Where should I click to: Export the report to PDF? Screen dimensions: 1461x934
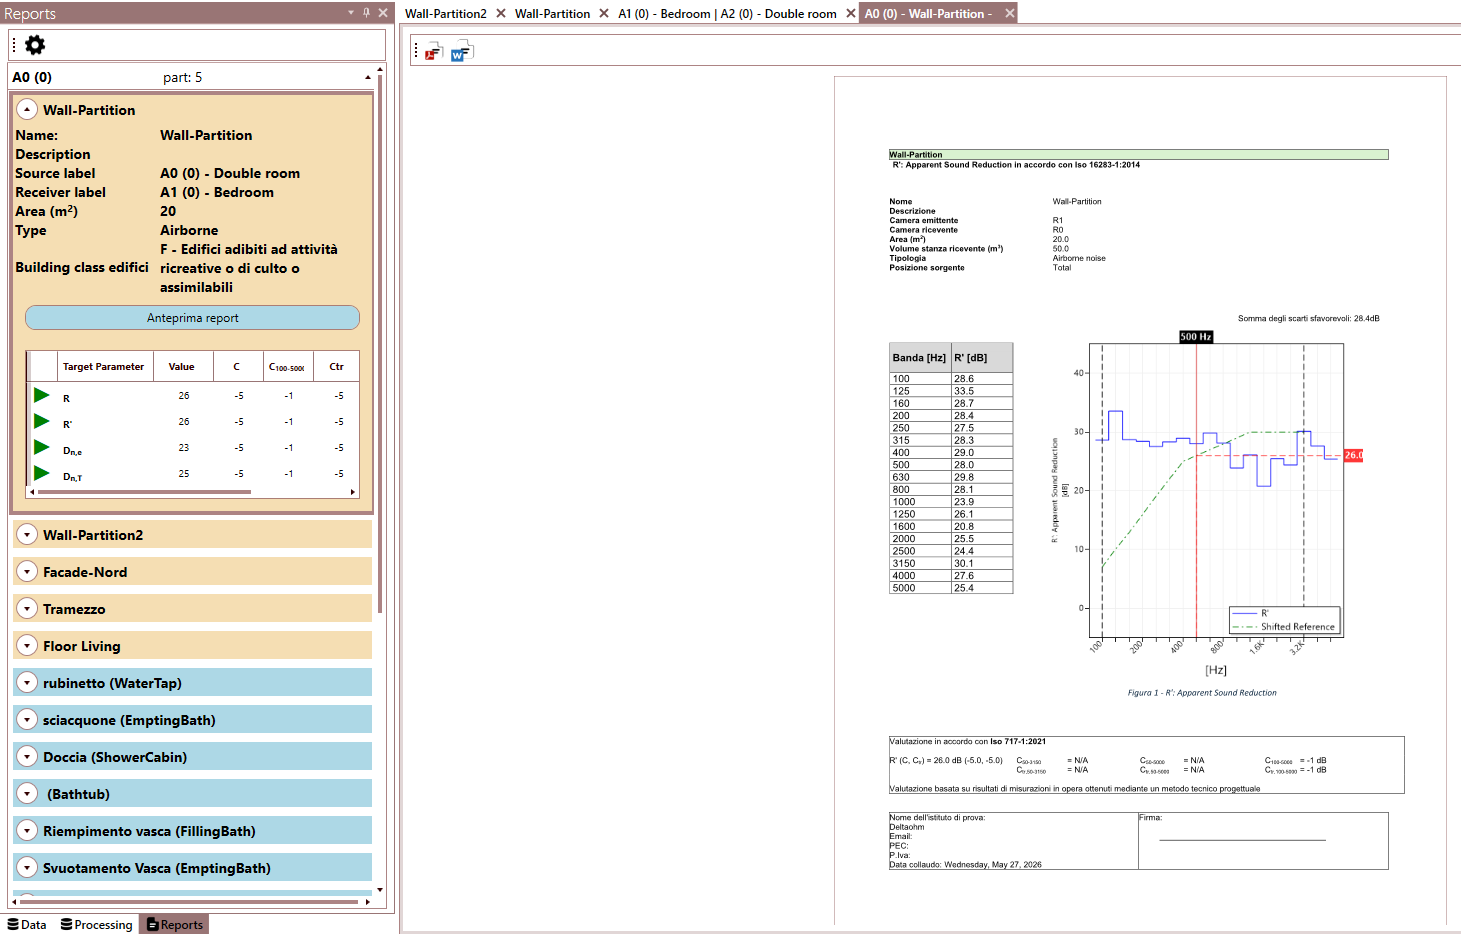click(x=434, y=51)
